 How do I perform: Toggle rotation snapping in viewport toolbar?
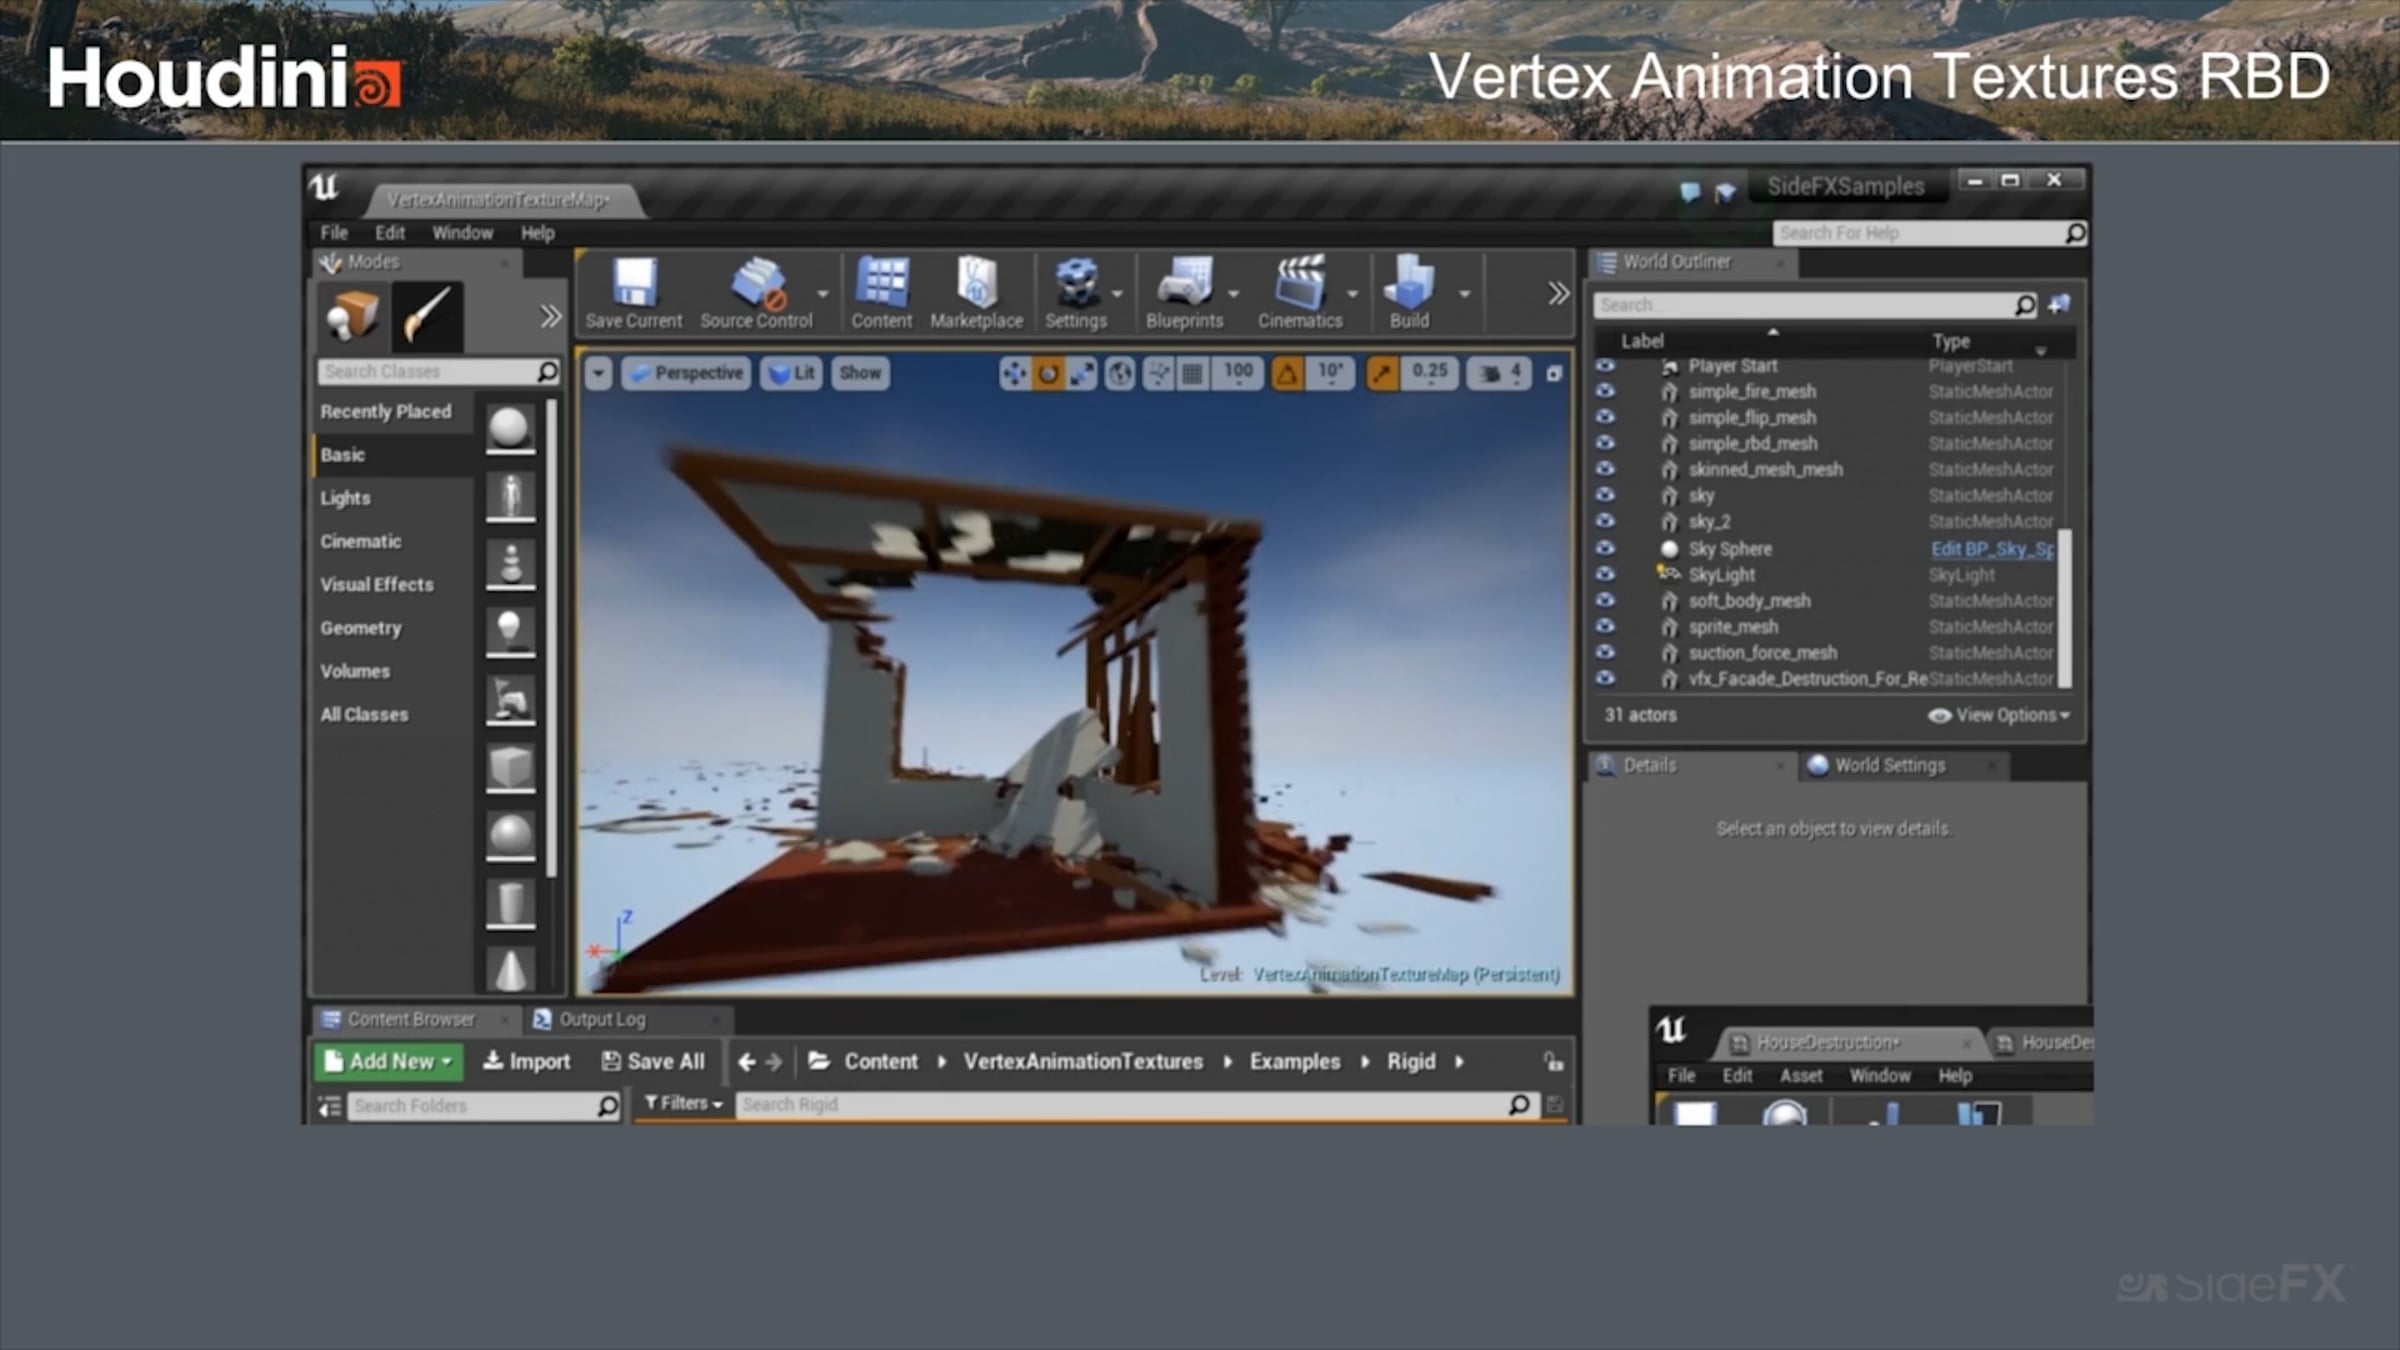tap(1287, 373)
